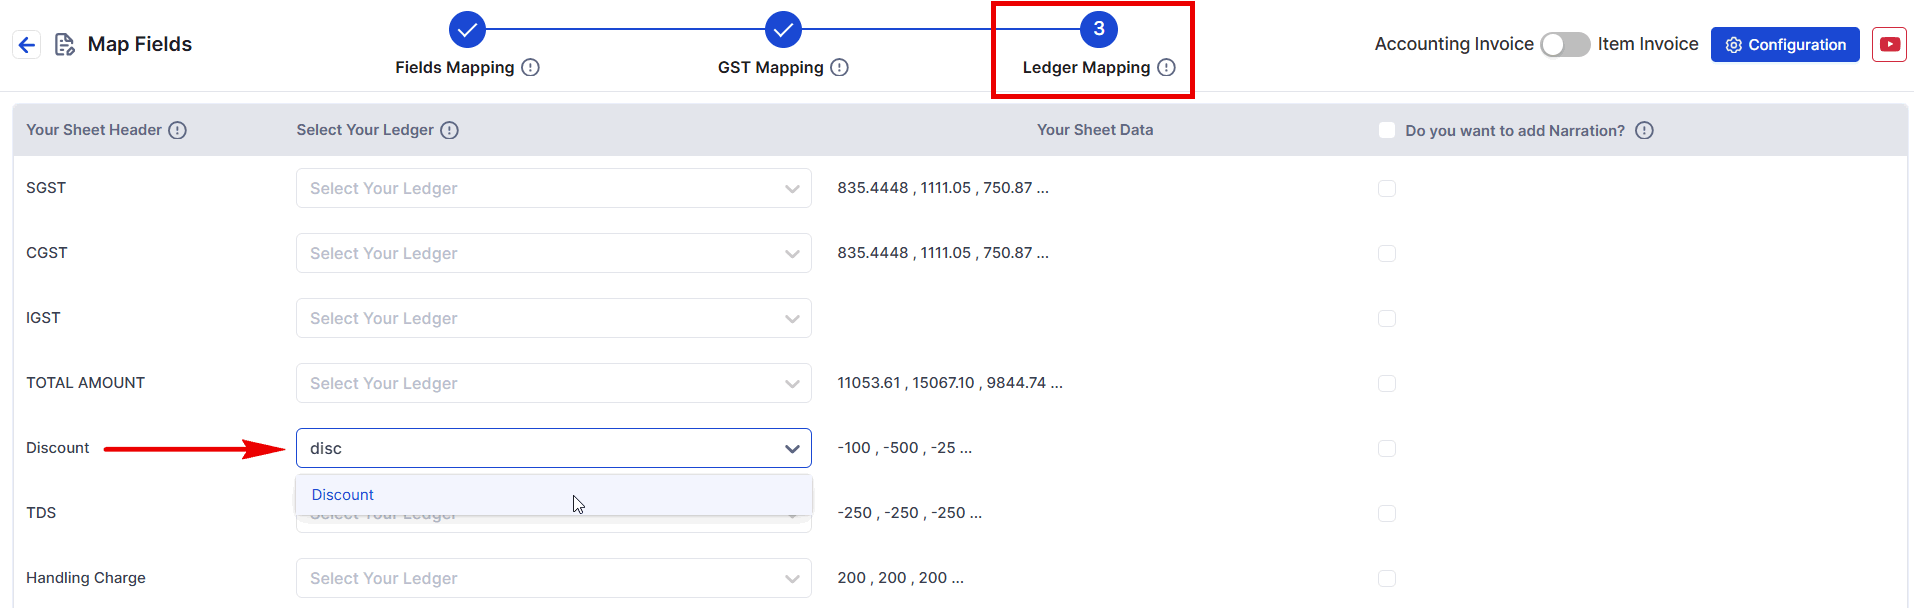
Task: Click sheet data '-250 , -250 , -250 ...'
Action: tap(909, 513)
